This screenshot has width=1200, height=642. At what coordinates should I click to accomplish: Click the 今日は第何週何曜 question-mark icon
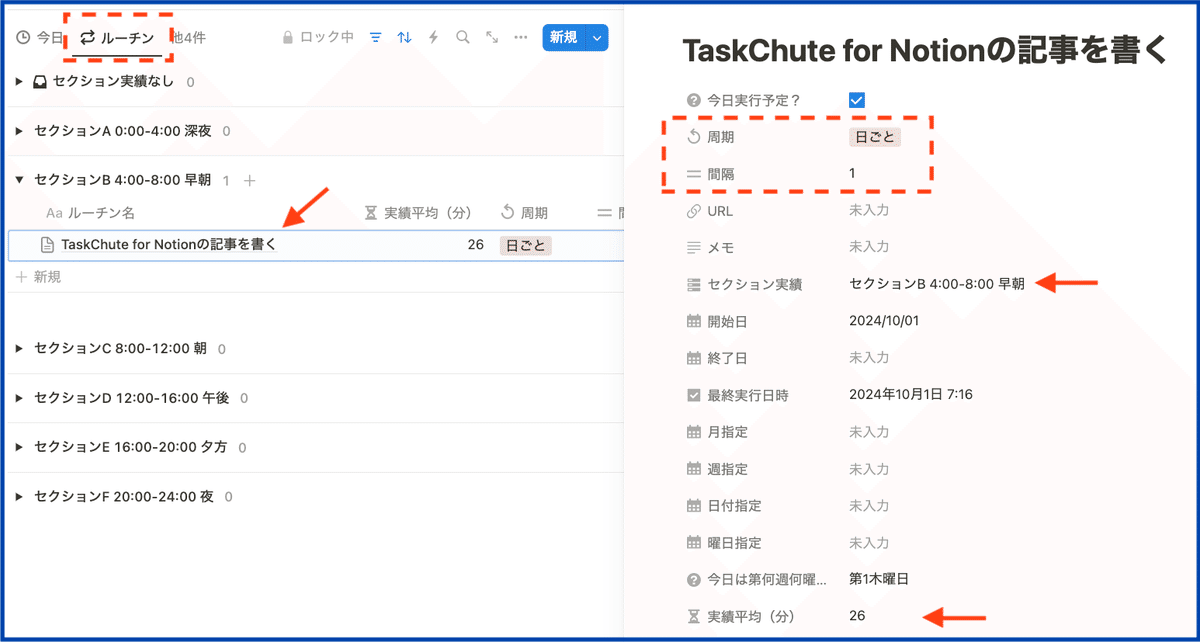coord(694,579)
